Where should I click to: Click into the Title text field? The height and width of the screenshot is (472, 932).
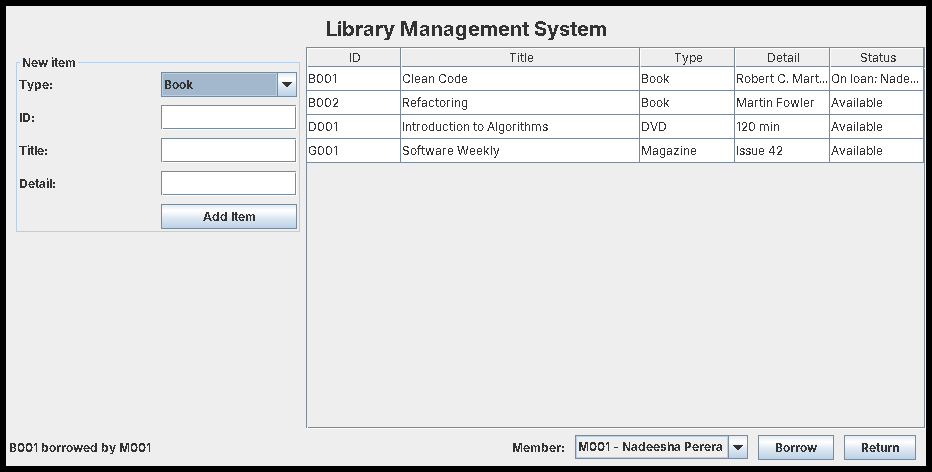229,150
